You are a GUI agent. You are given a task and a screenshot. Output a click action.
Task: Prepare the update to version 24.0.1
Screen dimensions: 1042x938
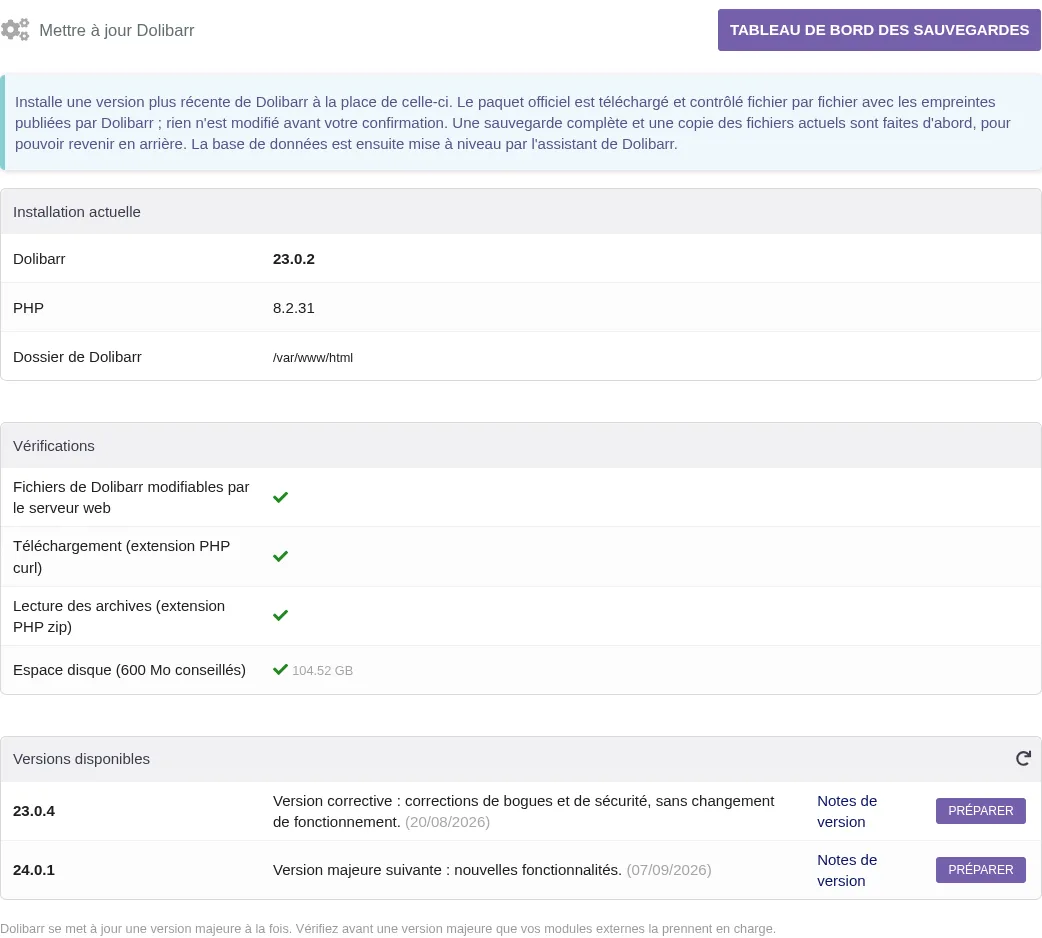(x=980, y=870)
